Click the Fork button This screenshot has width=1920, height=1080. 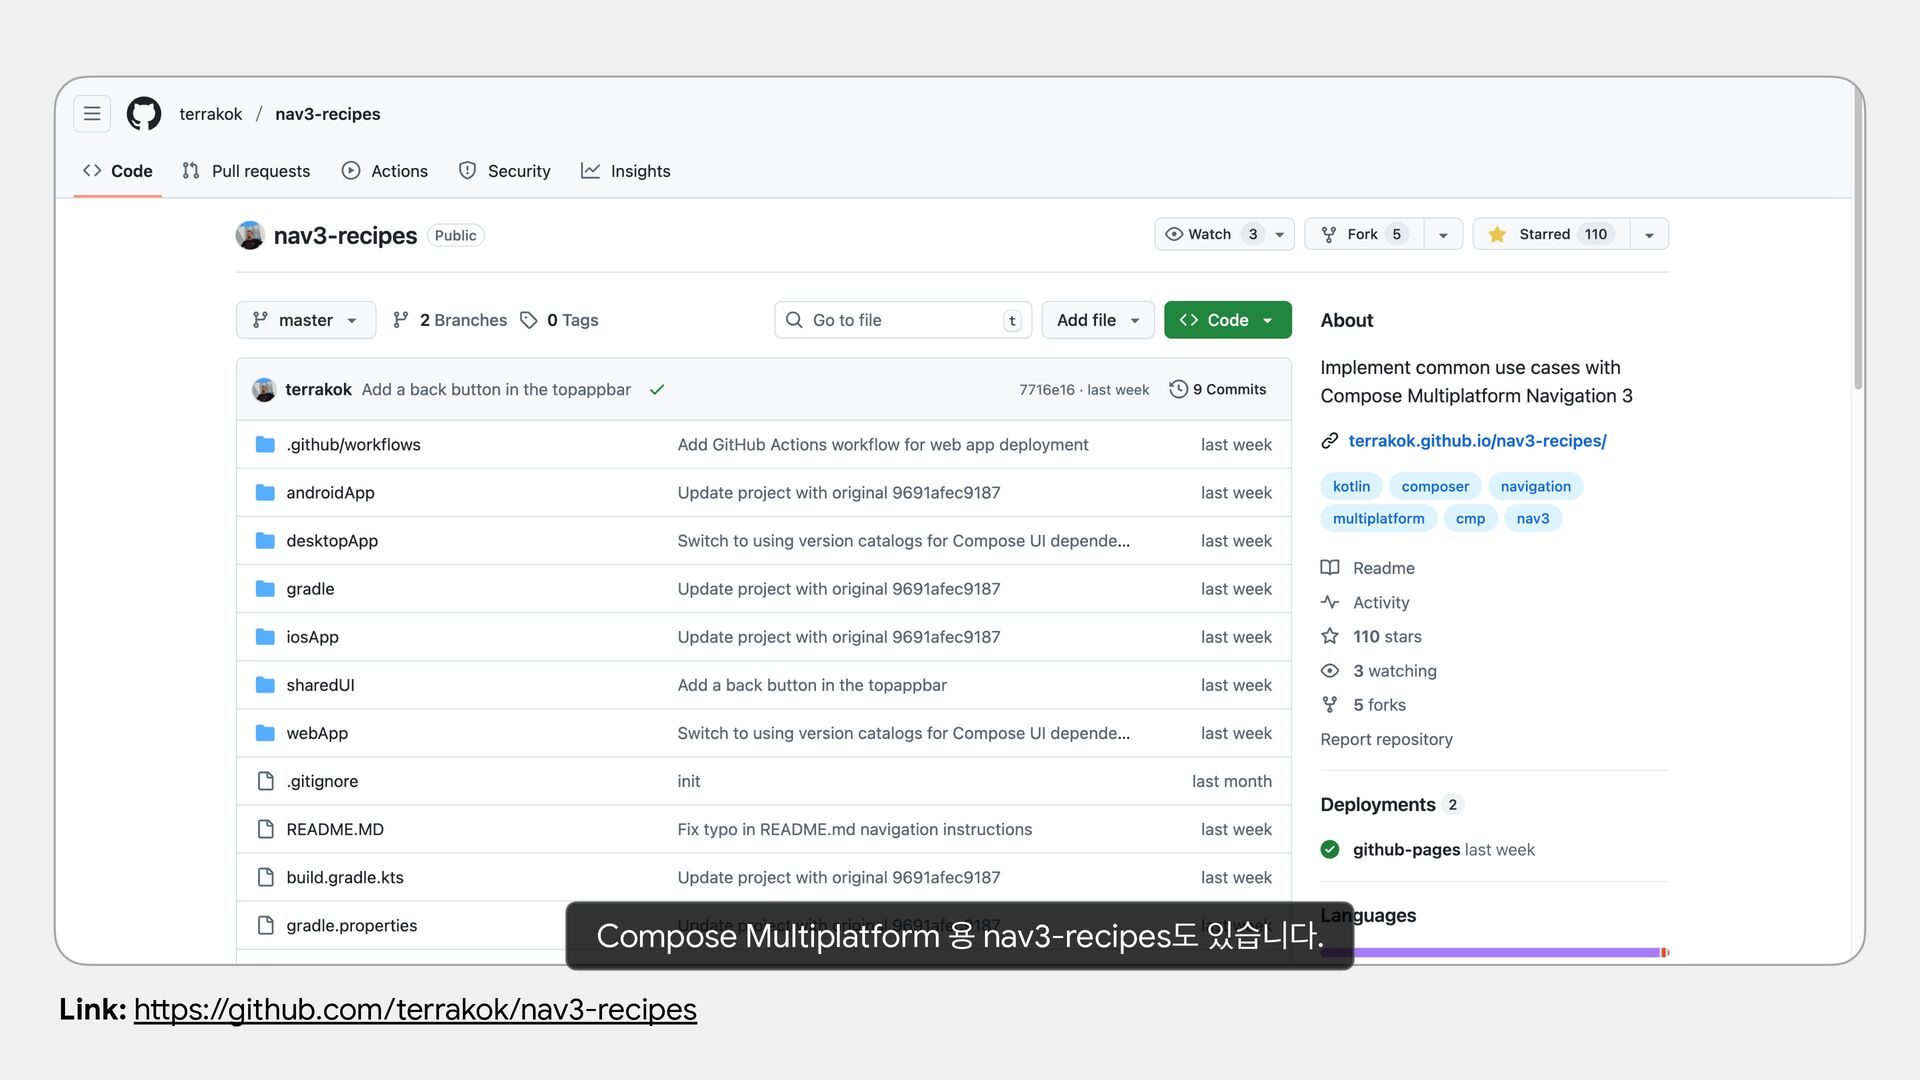pyautogui.click(x=1362, y=234)
